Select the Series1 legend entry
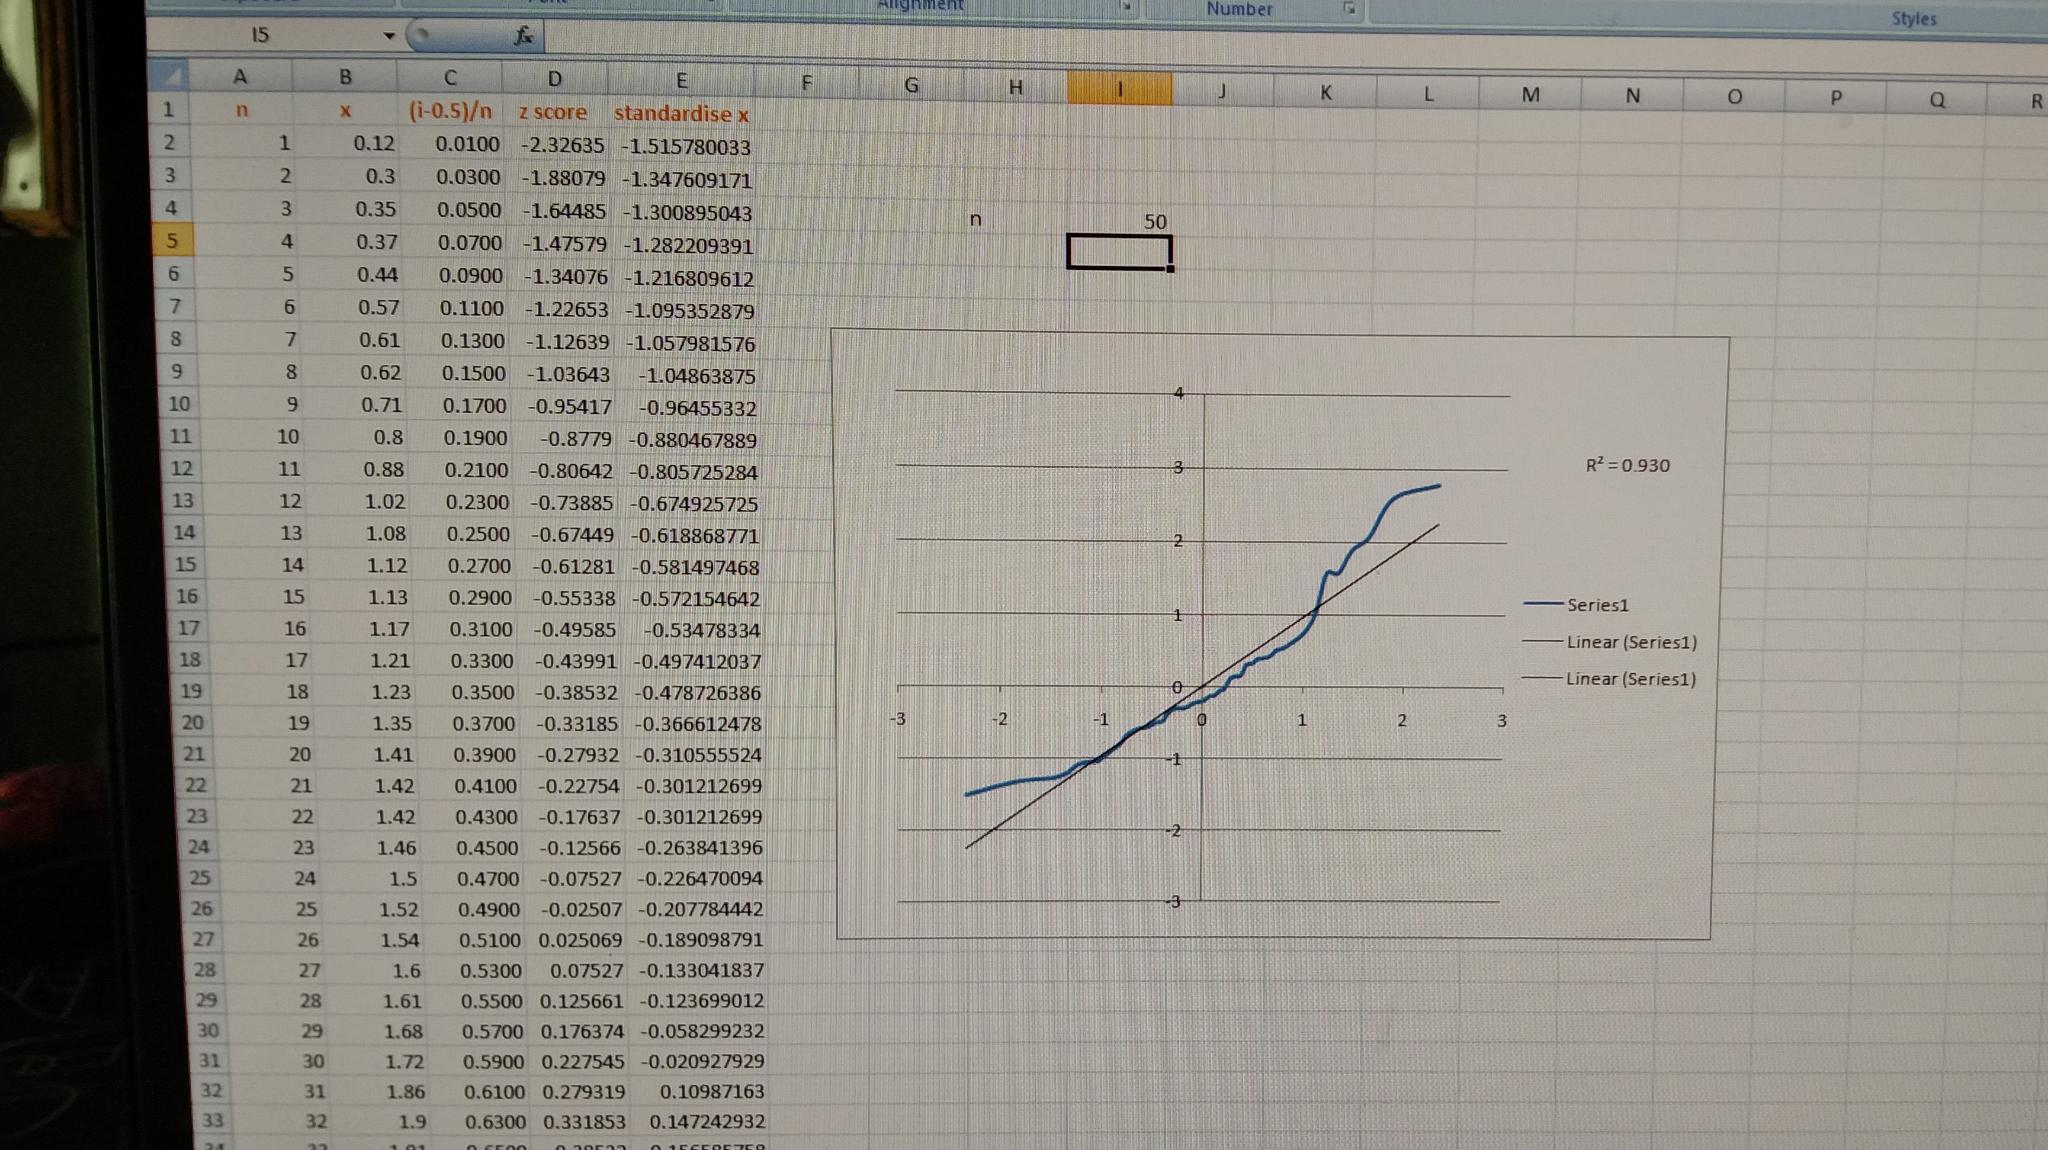The image size is (2048, 1150). pyautogui.click(x=1597, y=605)
